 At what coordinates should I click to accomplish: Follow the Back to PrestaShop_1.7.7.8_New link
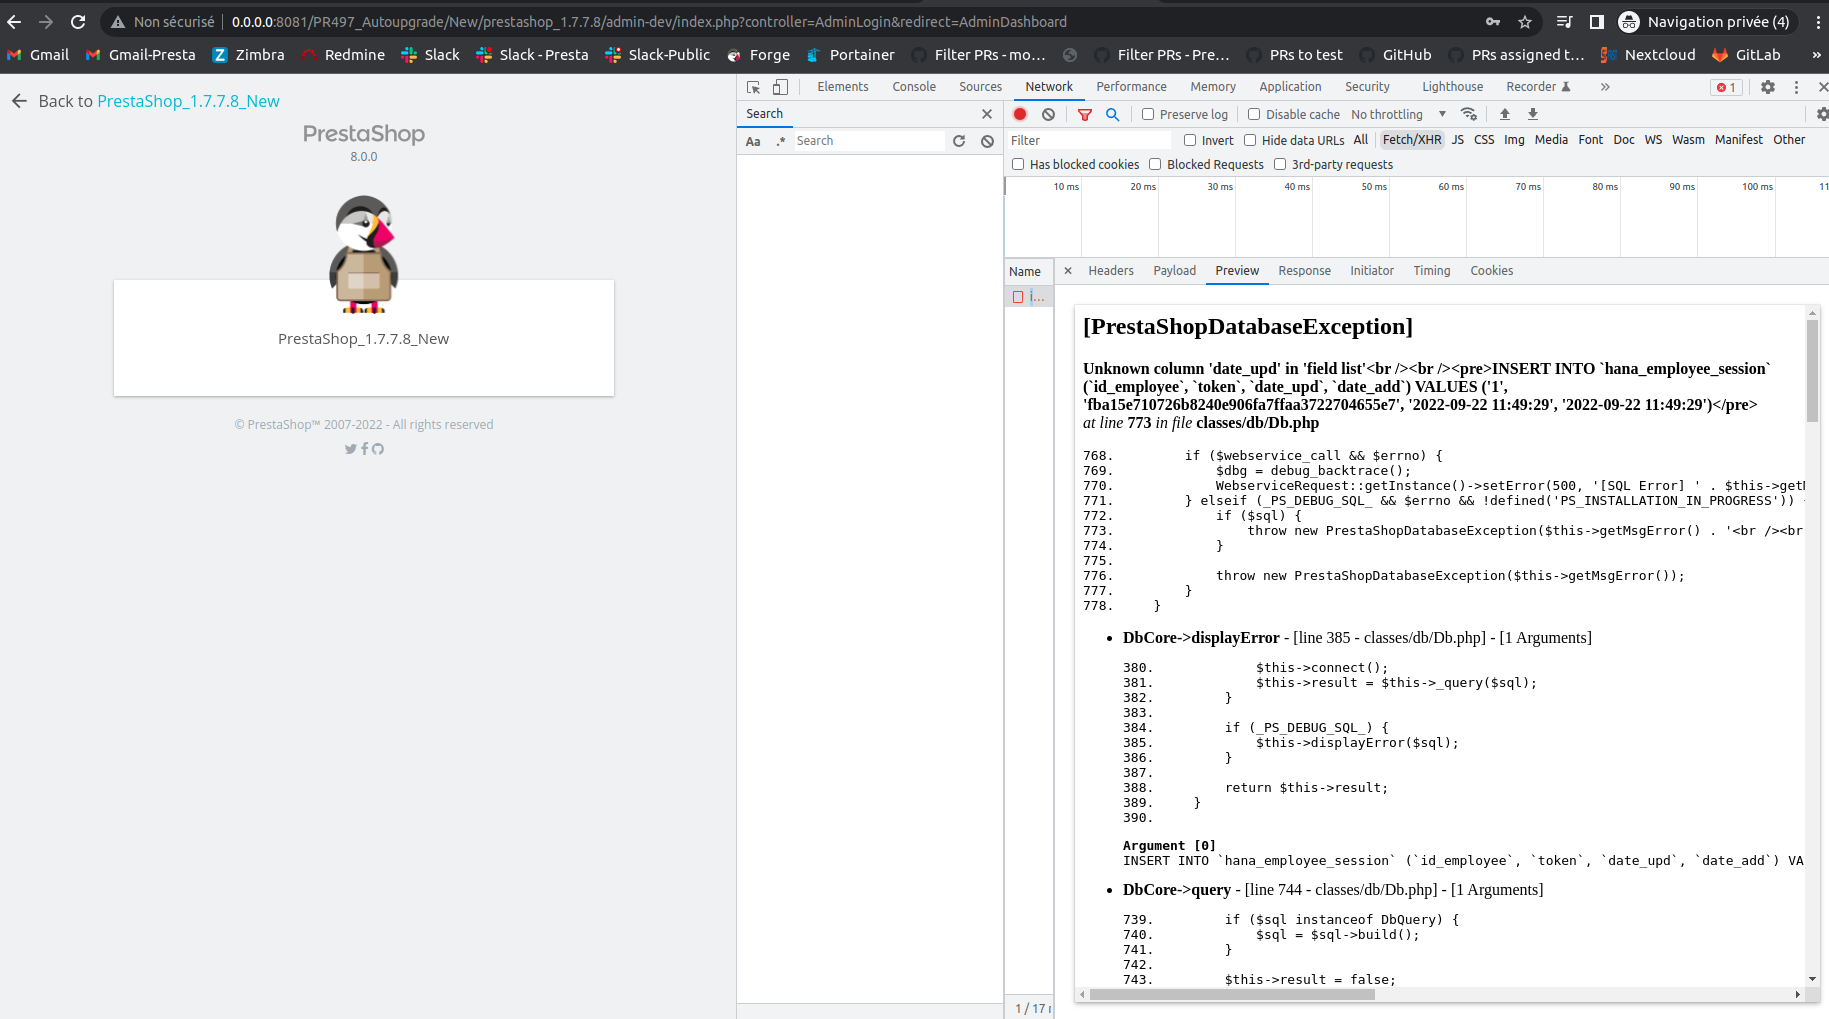(x=188, y=101)
